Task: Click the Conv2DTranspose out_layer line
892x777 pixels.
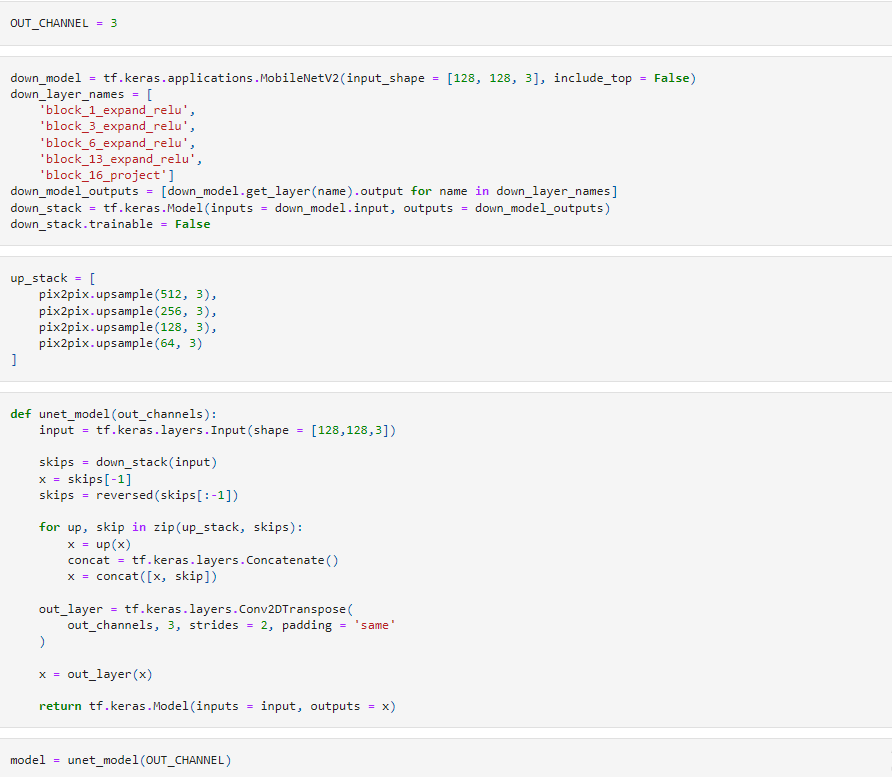Action: (x=197, y=609)
